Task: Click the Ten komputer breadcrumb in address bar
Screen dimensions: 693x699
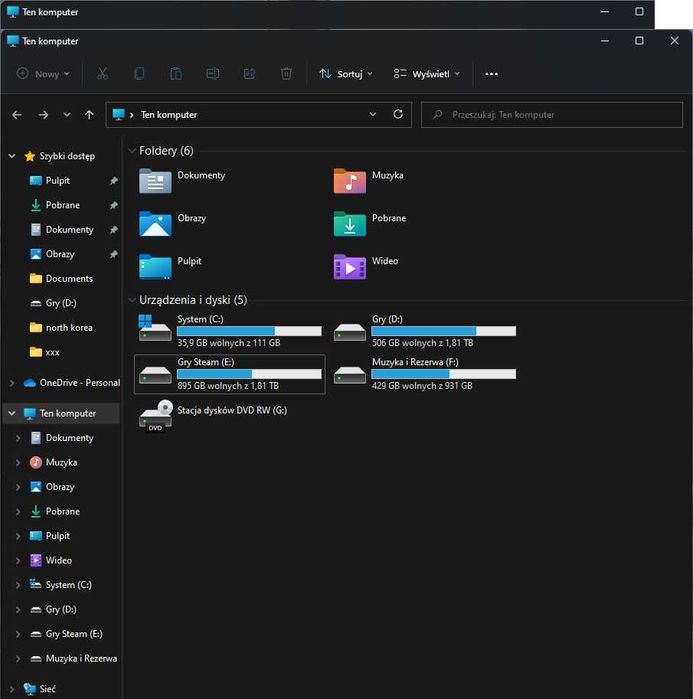Action: click(169, 115)
